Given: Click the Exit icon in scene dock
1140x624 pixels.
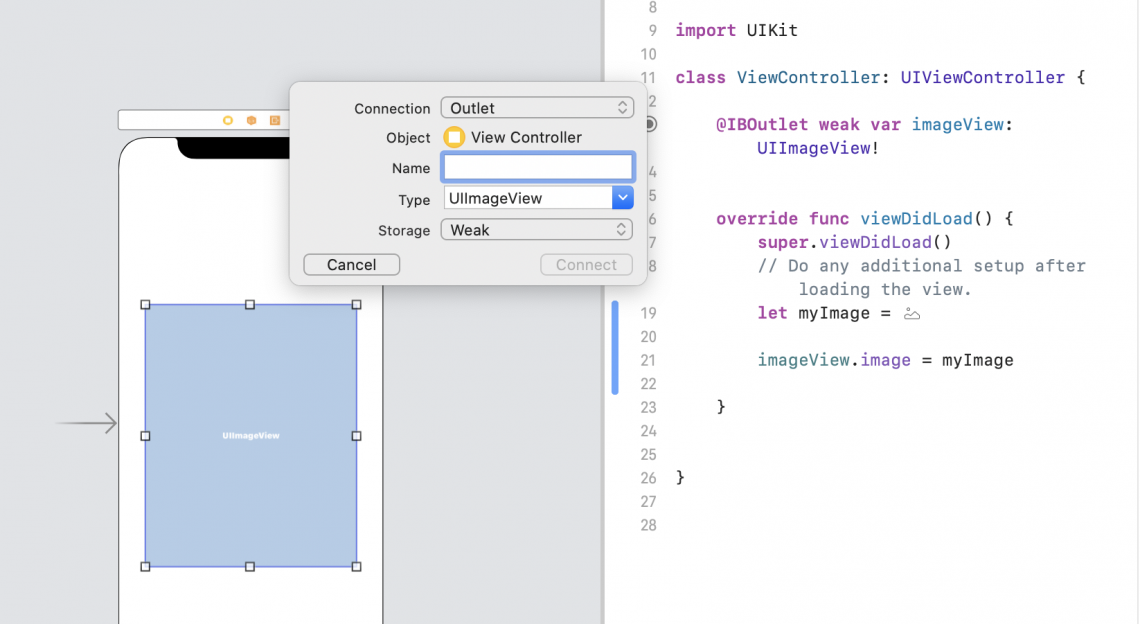Looking at the screenshot, I should point(275,120).
